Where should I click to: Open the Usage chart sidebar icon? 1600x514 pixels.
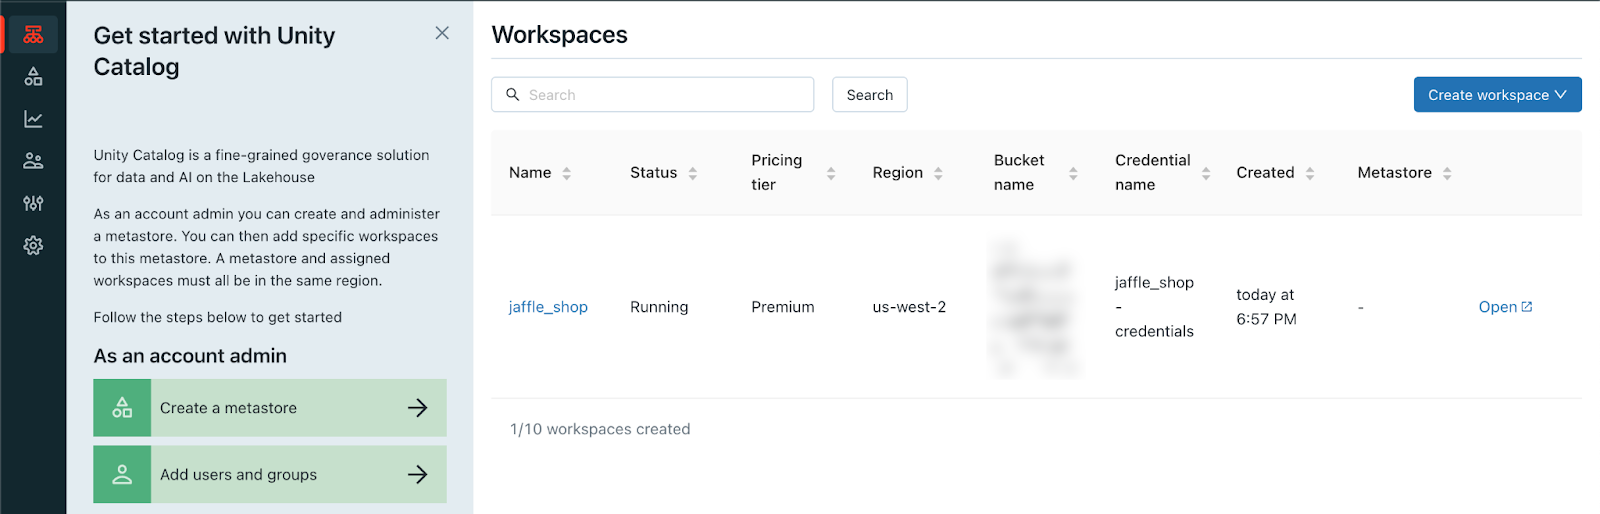[x=33, y=119]
